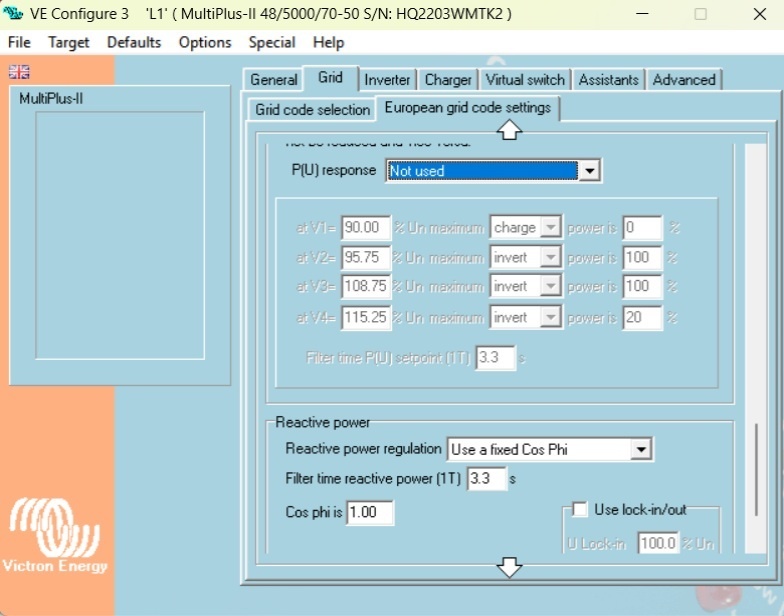
Task: Click the V1 power percentage field showing 0
Action: [x=642, y=228]
